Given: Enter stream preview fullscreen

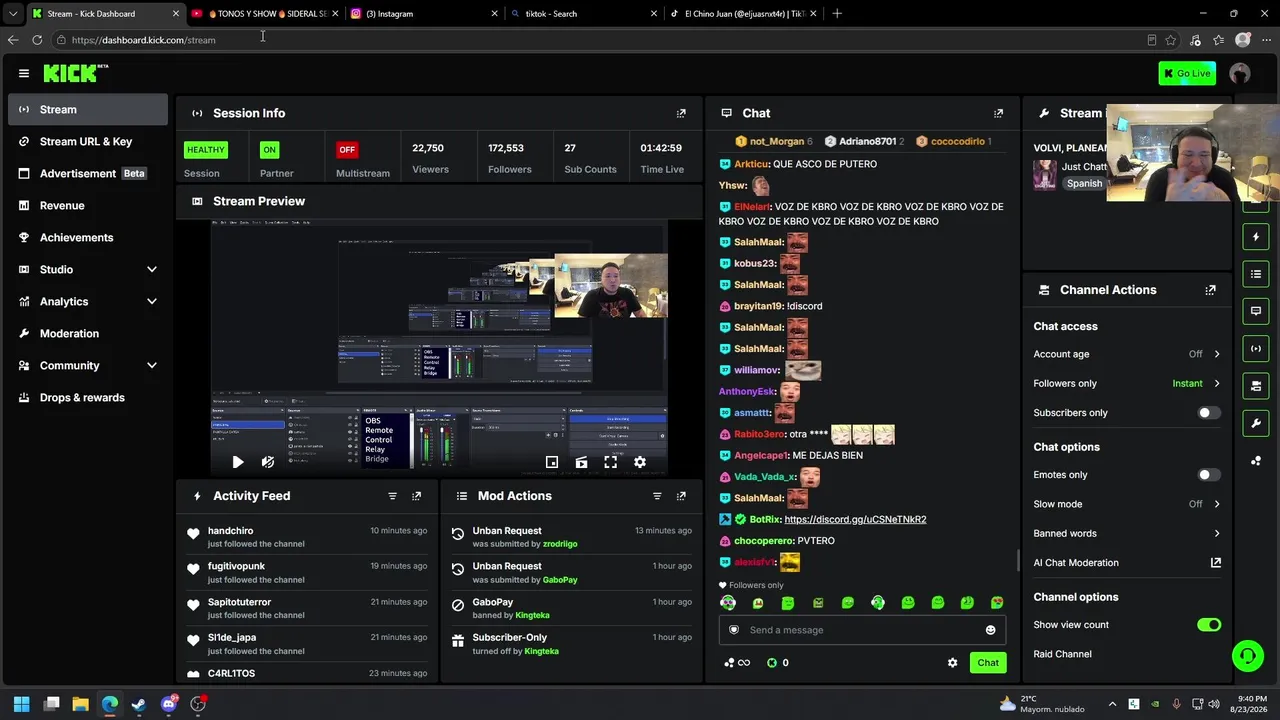Looking at the screenshot, I should click(x=610, y=462).
